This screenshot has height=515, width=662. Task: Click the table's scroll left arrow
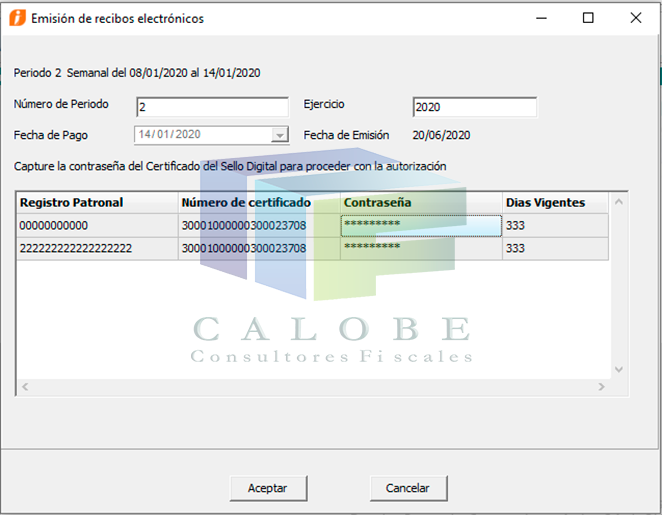tap(25, 387)
